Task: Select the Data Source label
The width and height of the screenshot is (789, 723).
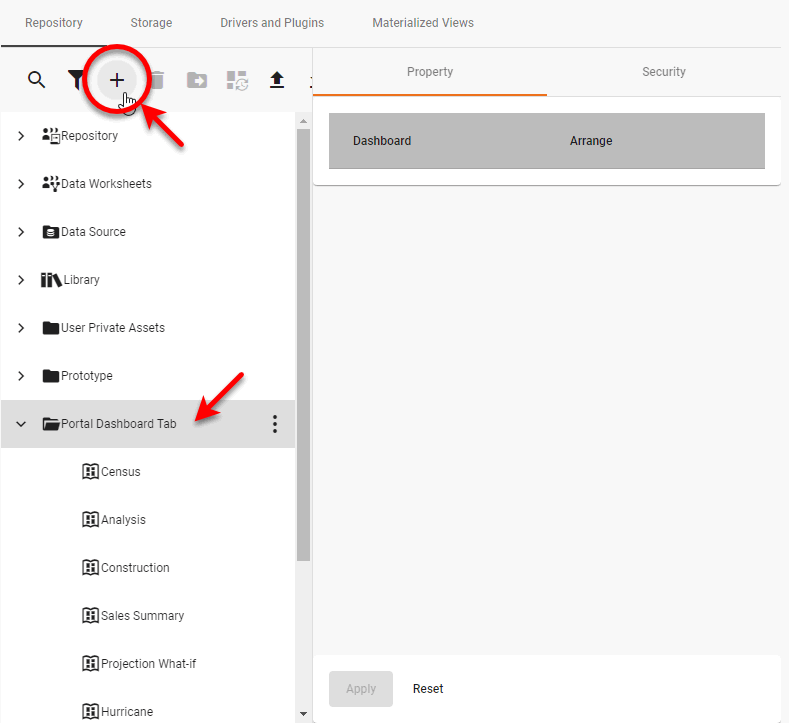Action: click(x=93, y=232)
